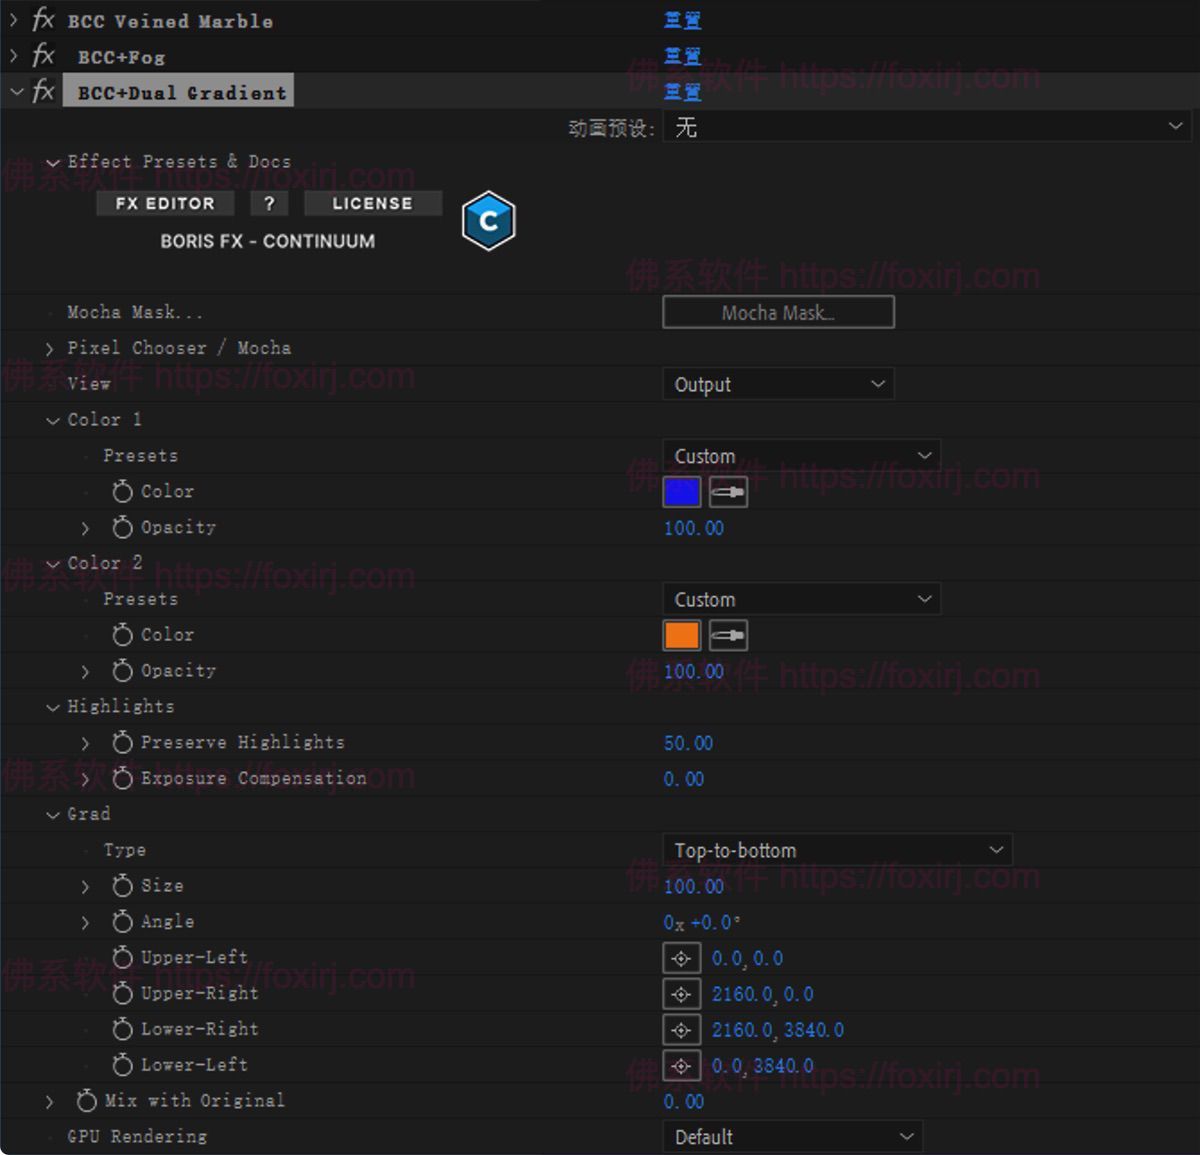1200x1155 pixels.
Task: Click the blue Color 1 swatch
Action: (681, 491)
